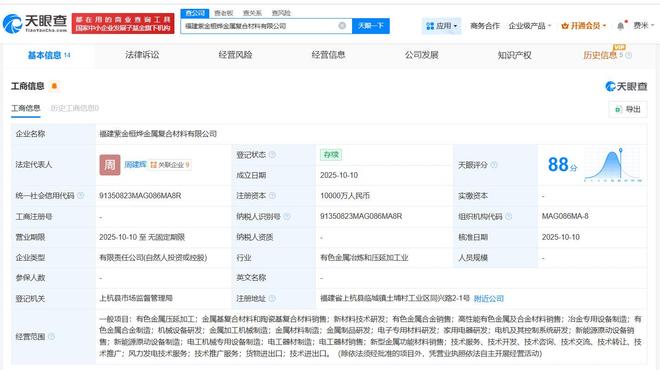Click the help icon next to 纳税人识别号
660x370 pixels.
point(287,216)
